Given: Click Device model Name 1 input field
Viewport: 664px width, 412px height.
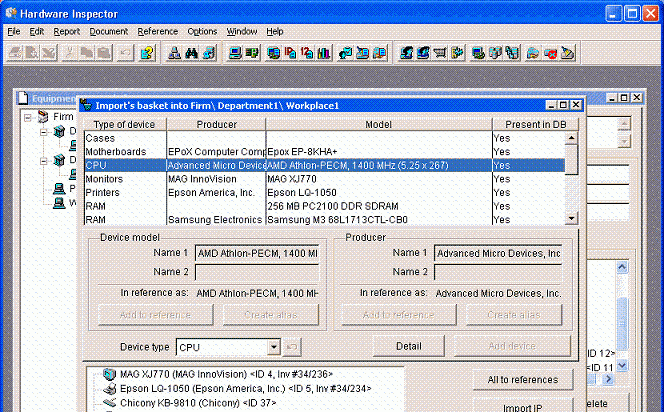Looking at the screenshot, I should (257, 253).
